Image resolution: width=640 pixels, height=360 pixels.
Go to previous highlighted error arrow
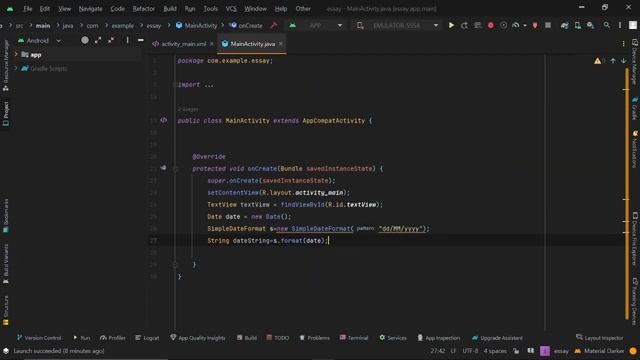pos(613,61)
